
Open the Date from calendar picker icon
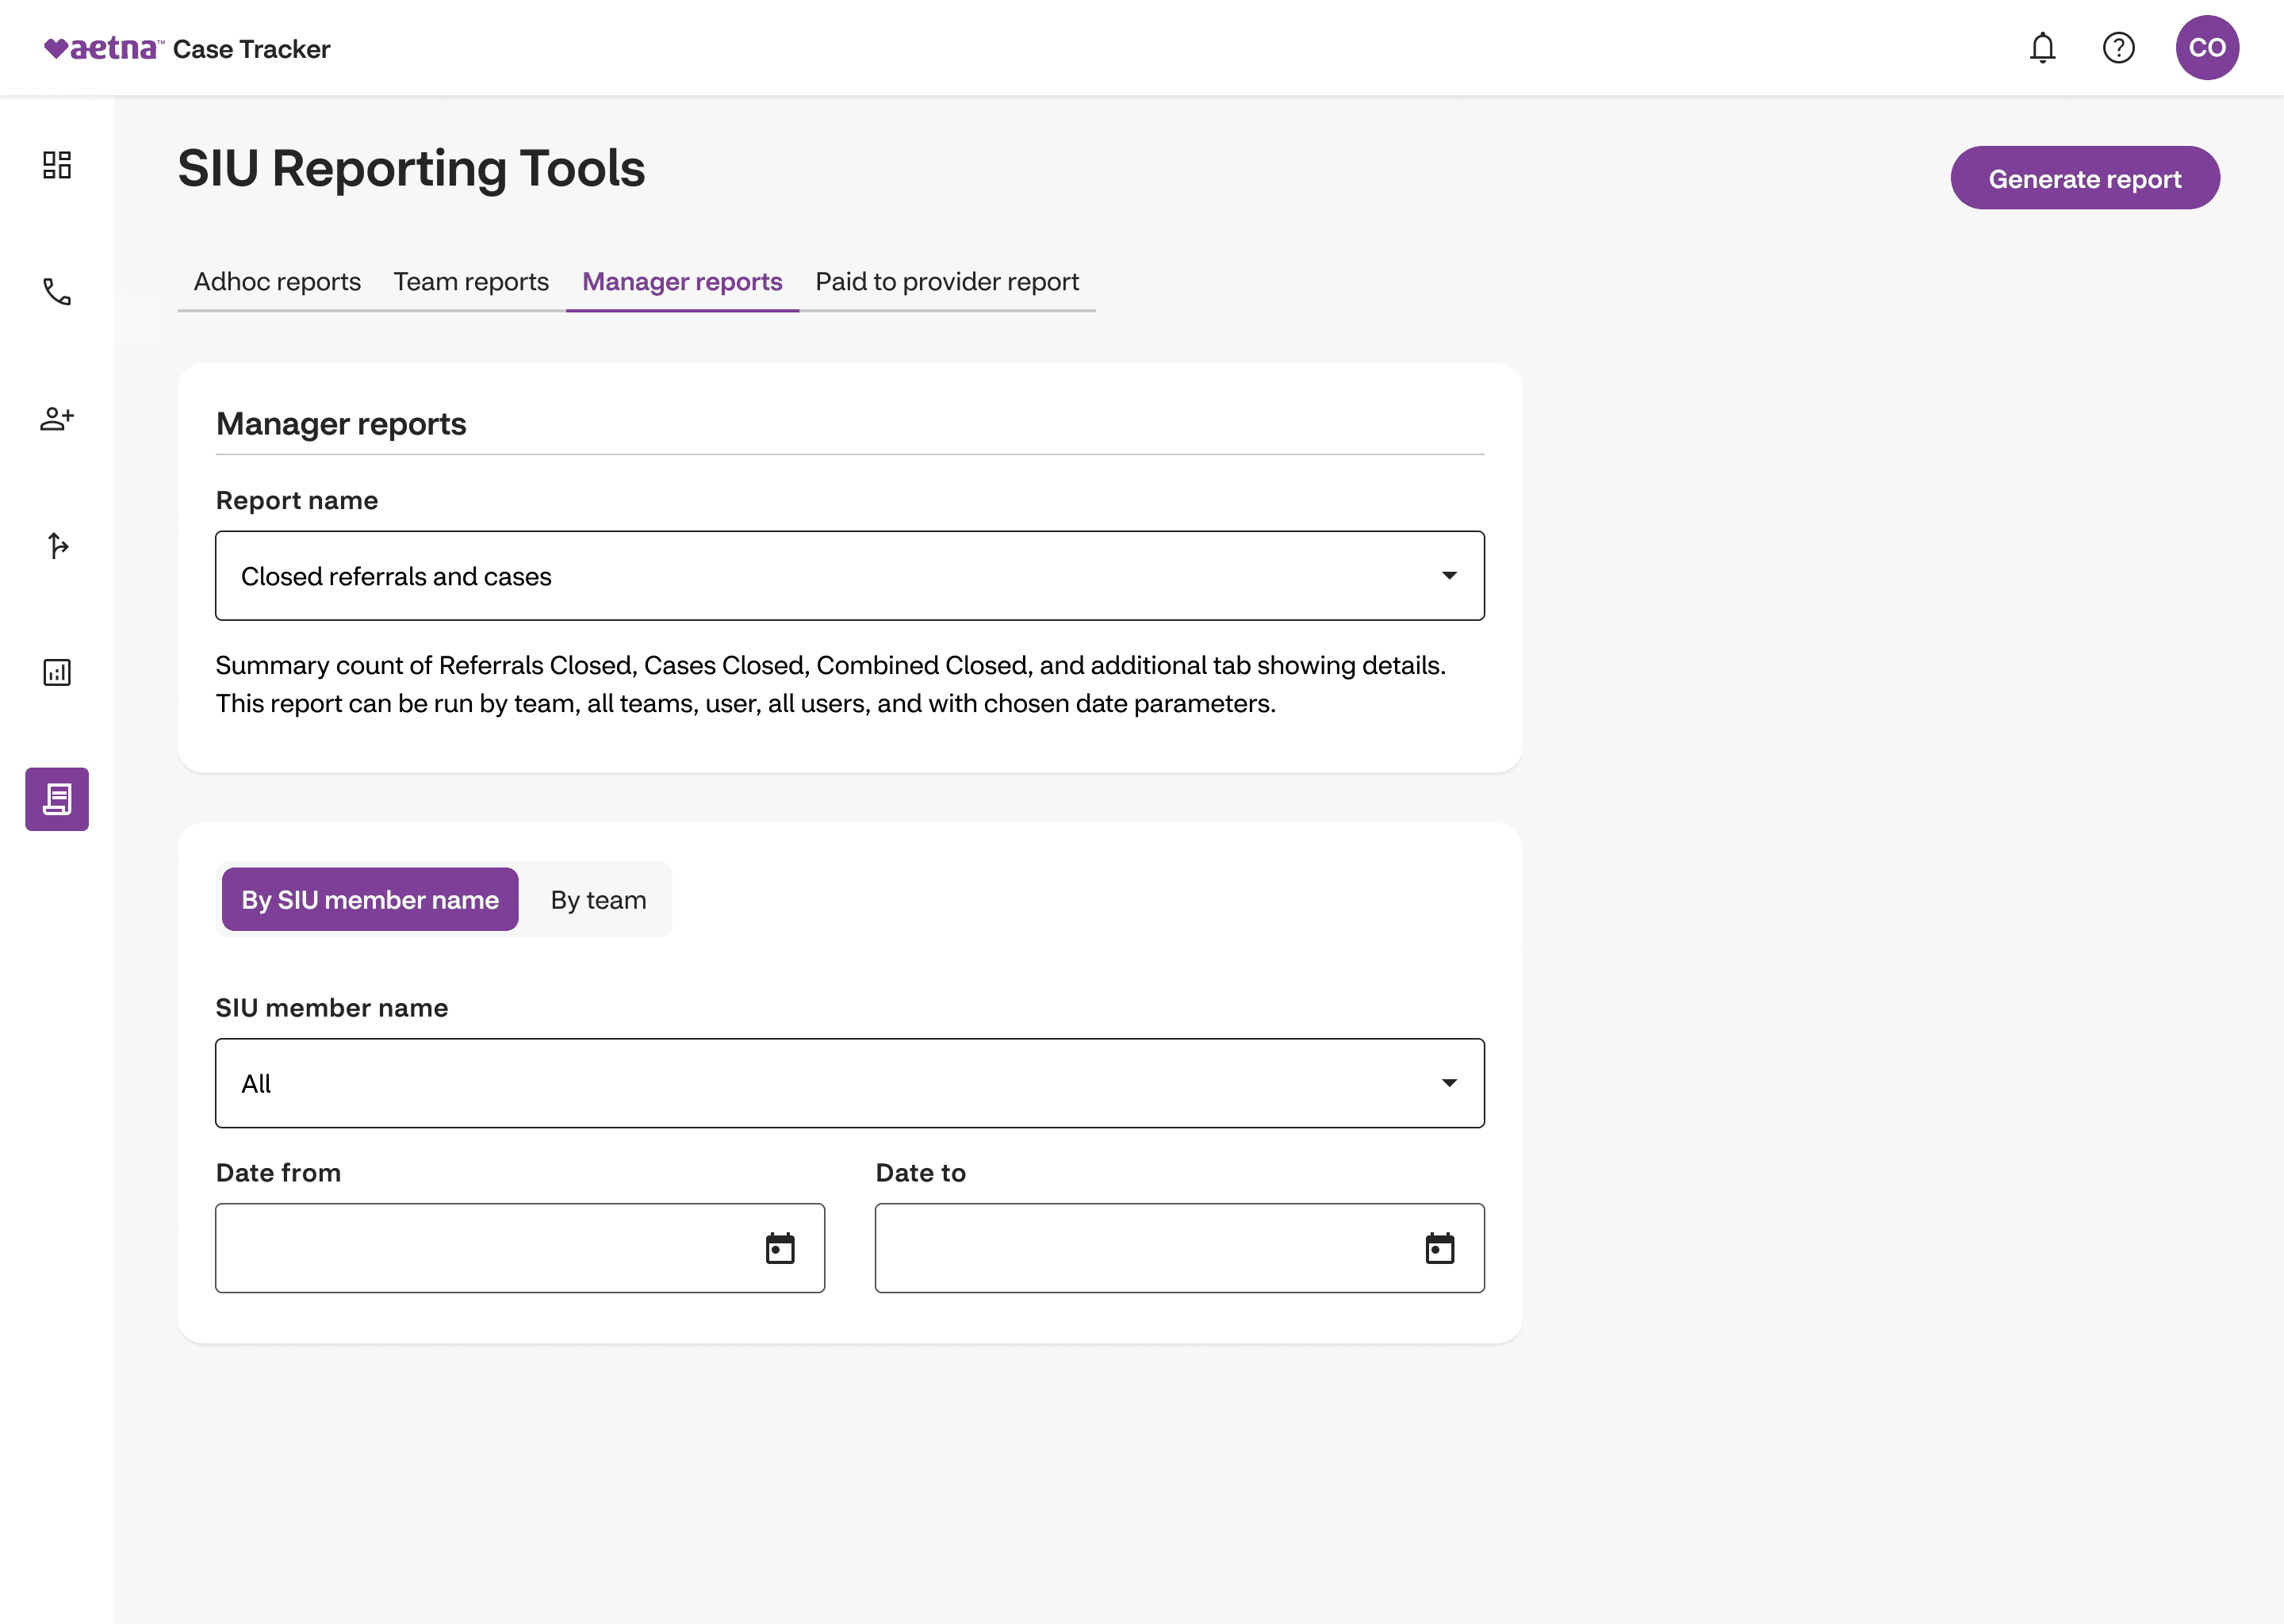pos(780,1248)
